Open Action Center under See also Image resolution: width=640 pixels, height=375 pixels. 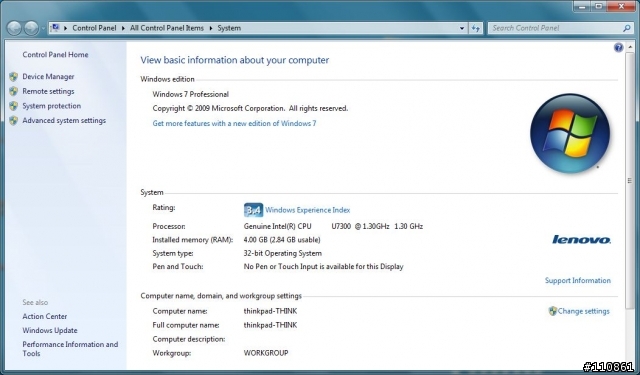[x=44, y=317]
